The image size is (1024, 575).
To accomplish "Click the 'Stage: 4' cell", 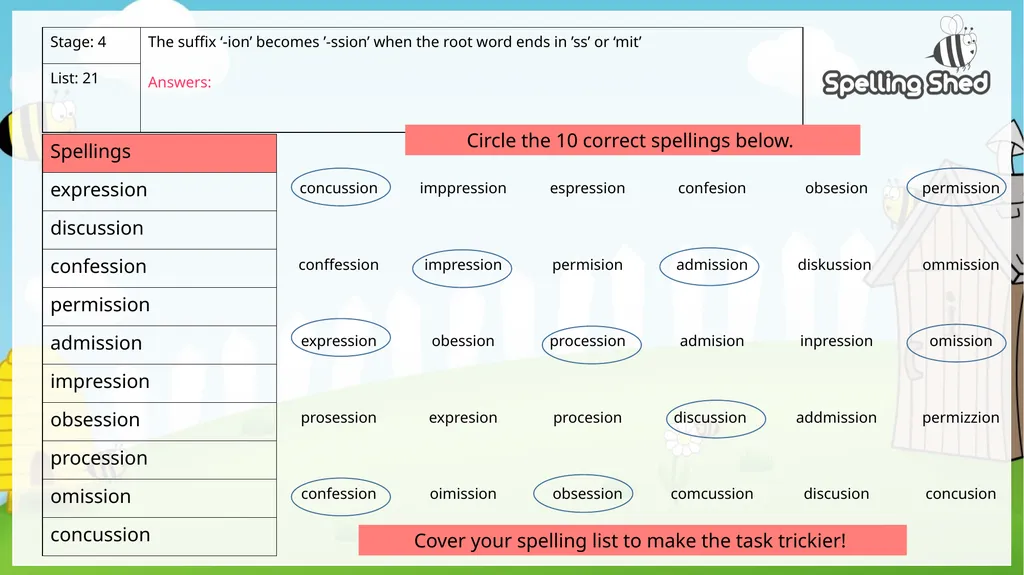I will 91,46.
